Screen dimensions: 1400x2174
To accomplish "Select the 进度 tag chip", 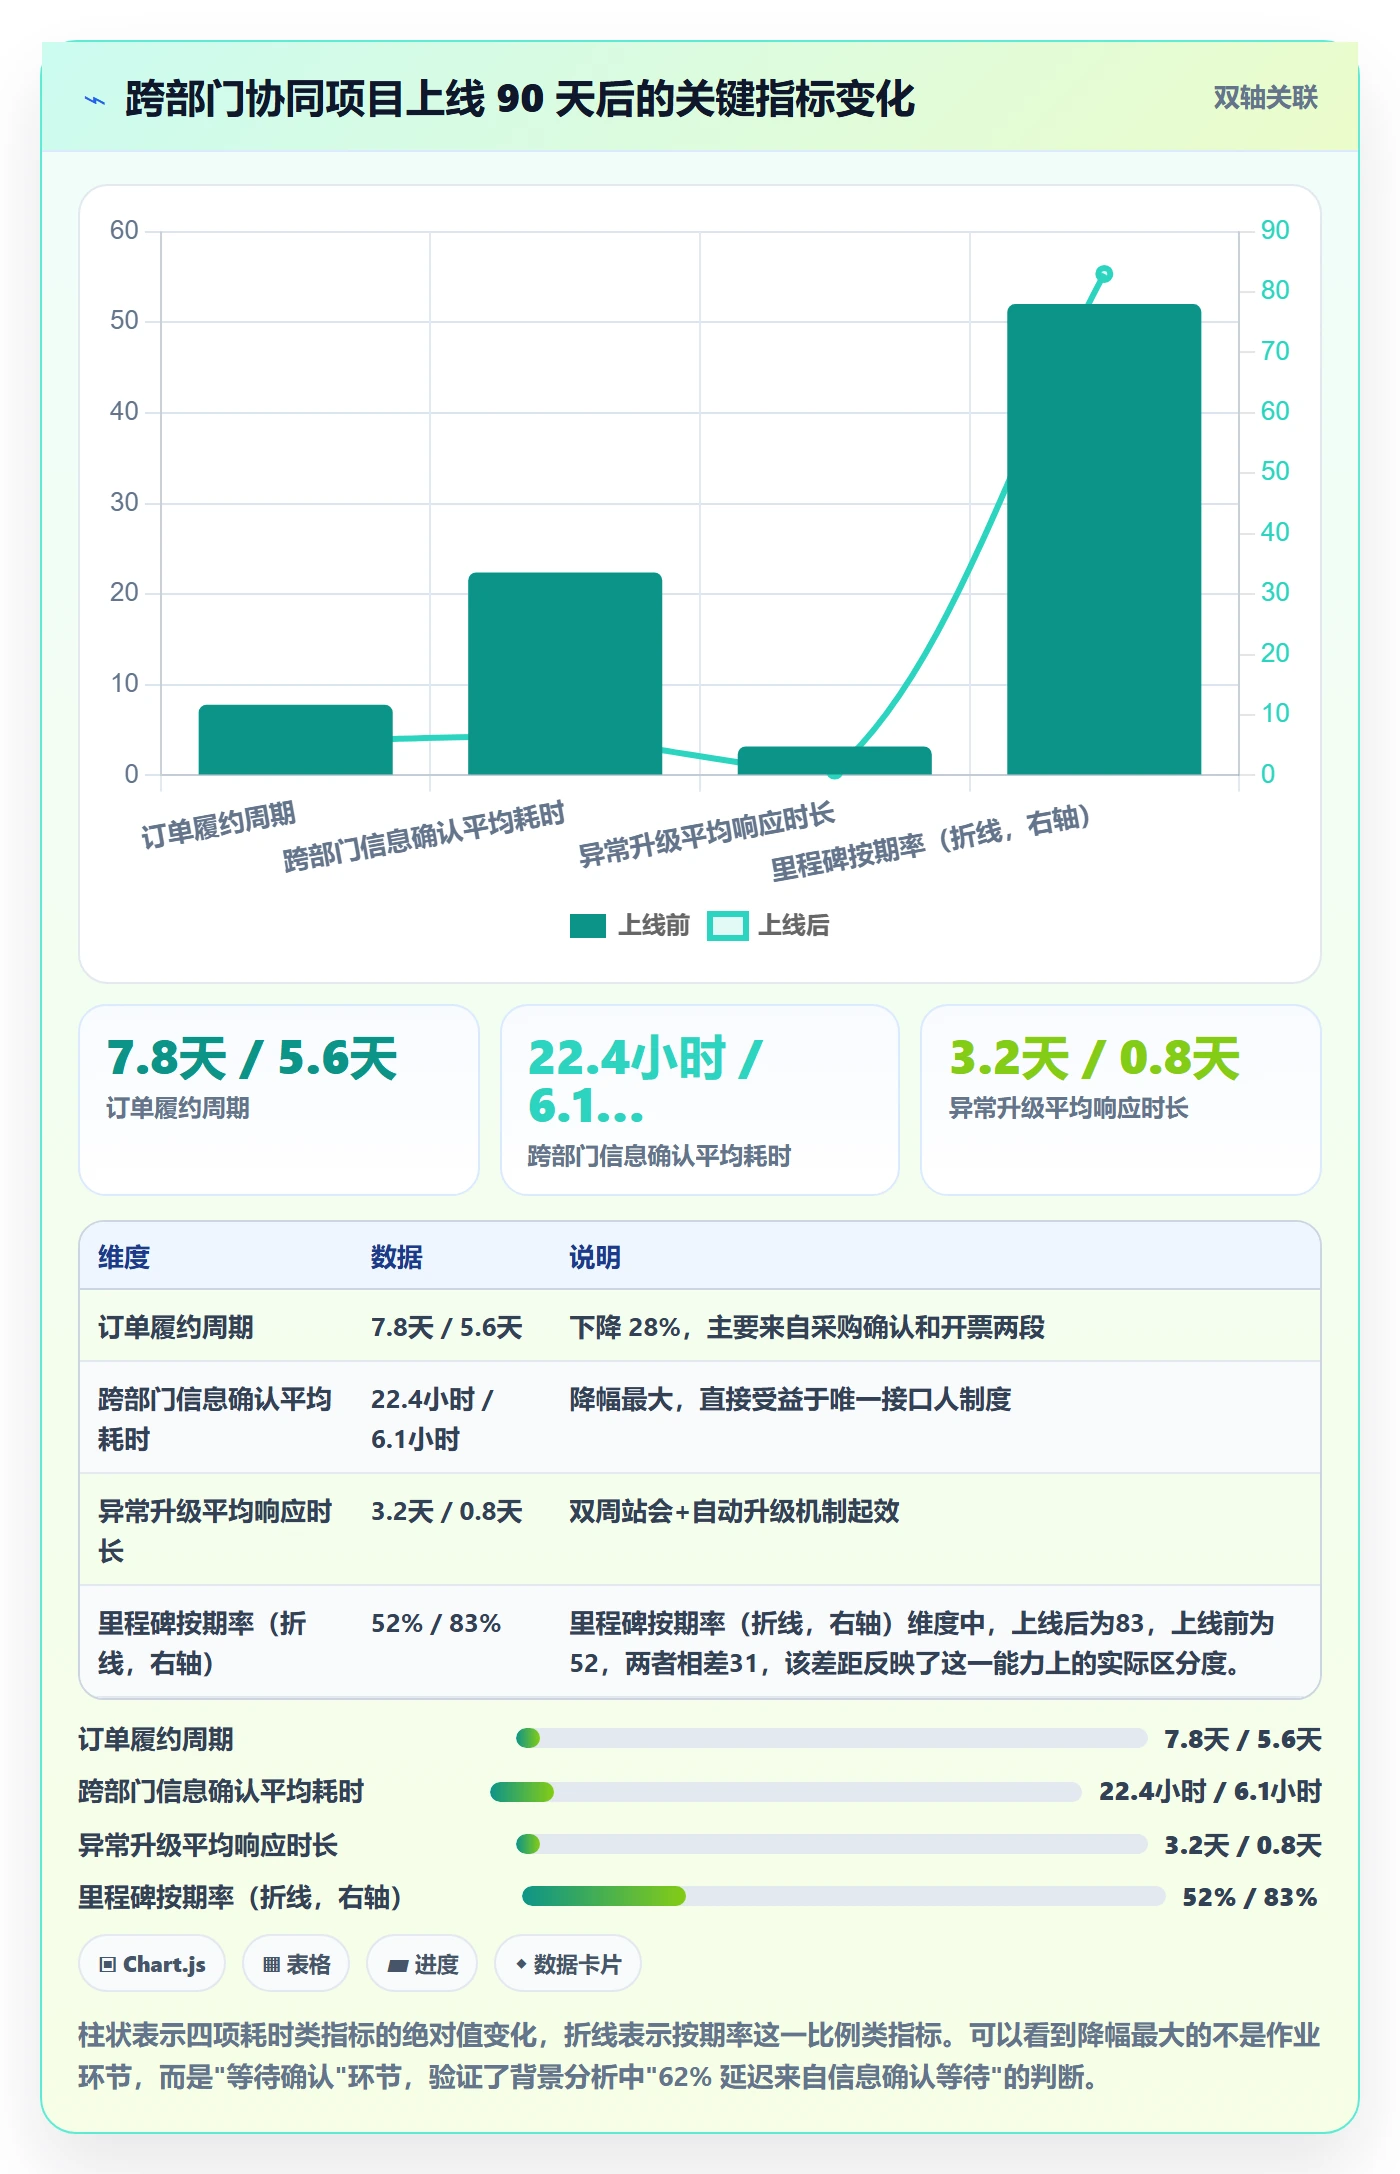I will coord(422,1964).
